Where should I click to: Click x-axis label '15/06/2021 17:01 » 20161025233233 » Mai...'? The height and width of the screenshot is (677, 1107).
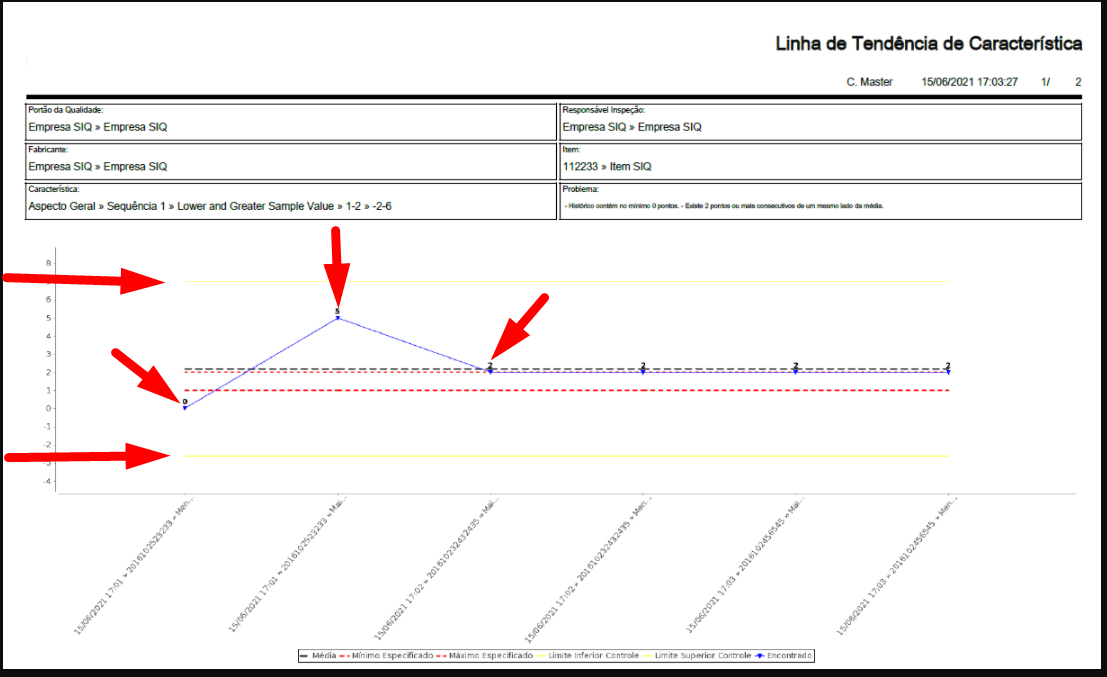287,565
